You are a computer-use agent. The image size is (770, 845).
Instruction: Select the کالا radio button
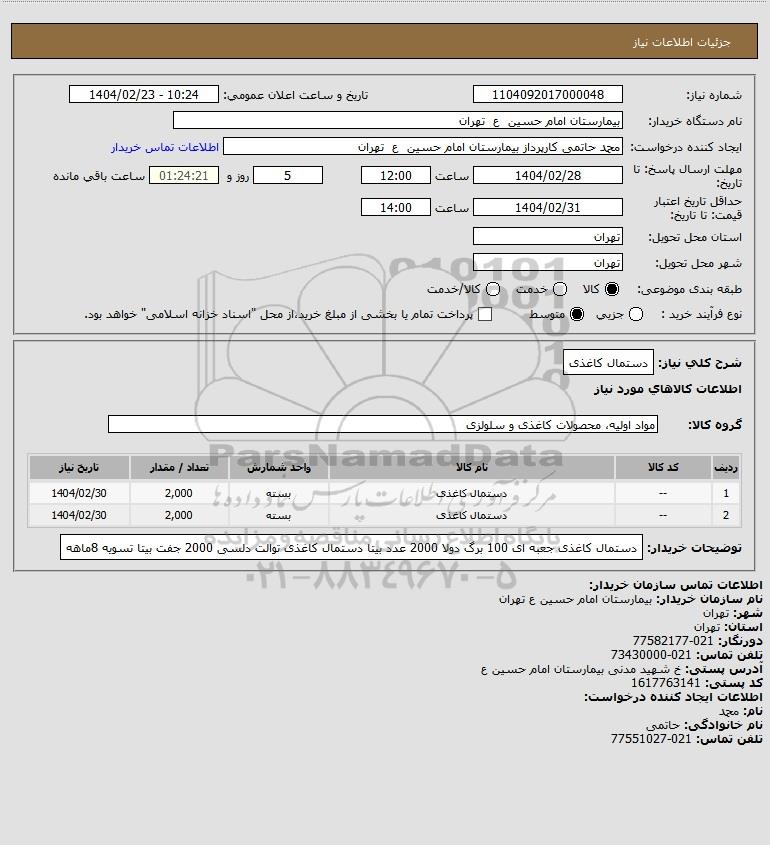tap(611, 289)
